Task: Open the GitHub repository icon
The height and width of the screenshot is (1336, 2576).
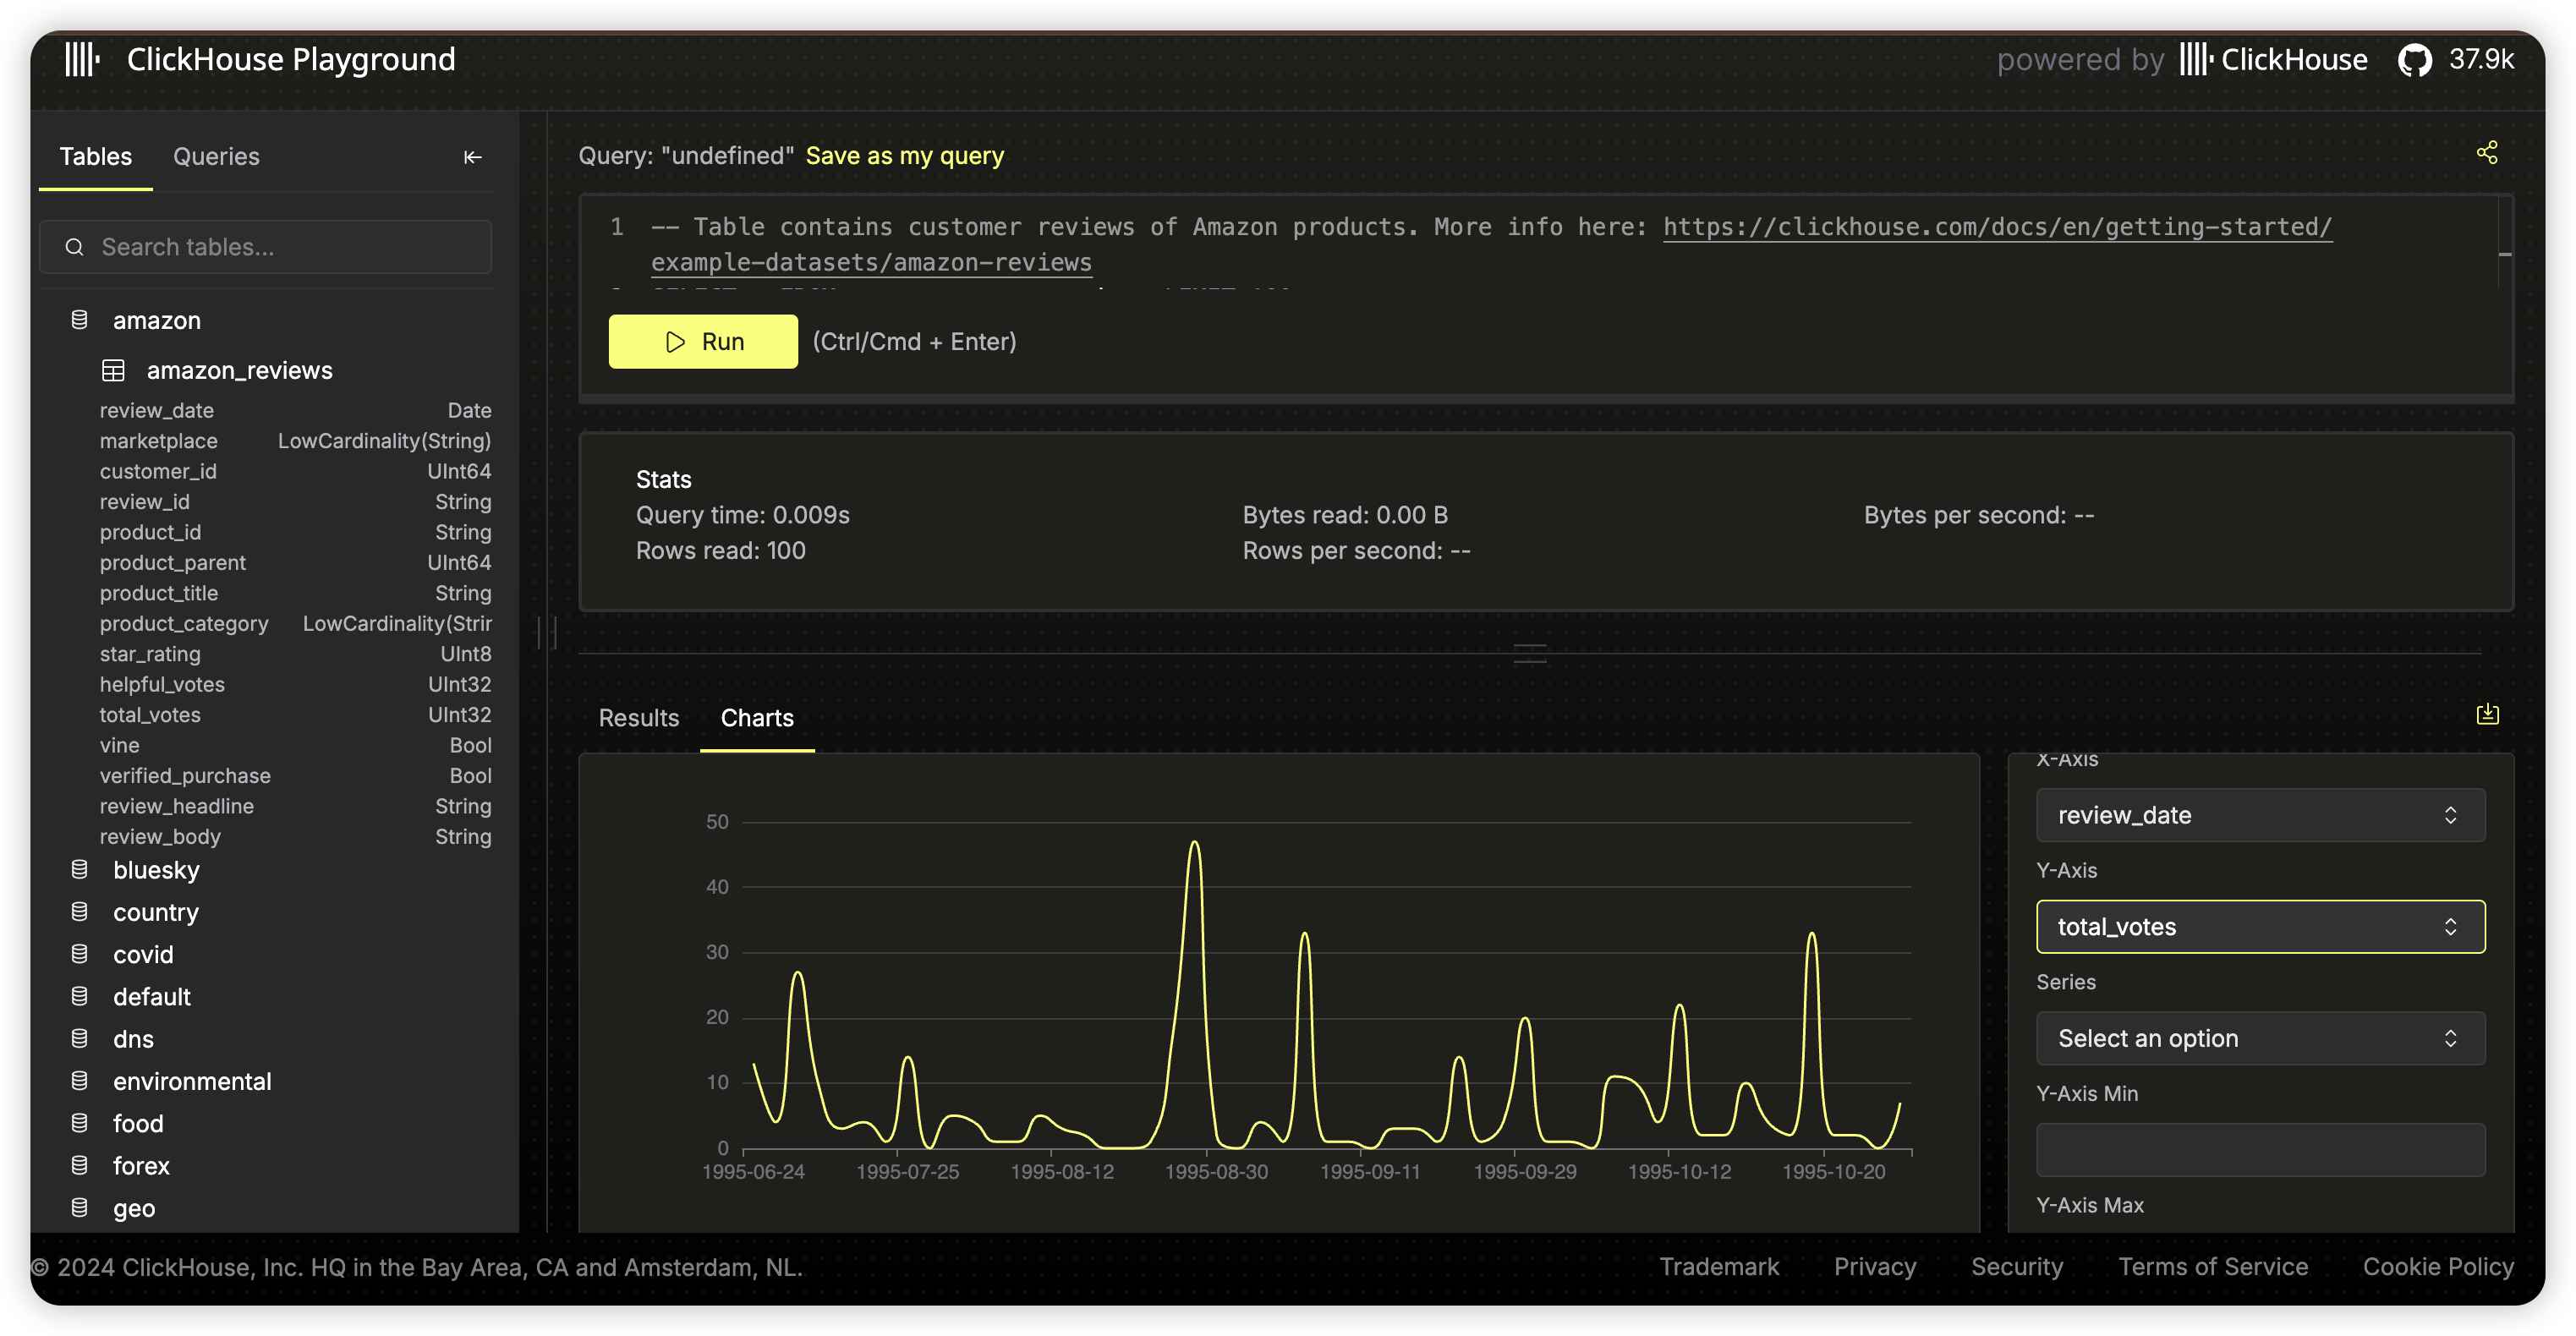Action: [2414, 60]
